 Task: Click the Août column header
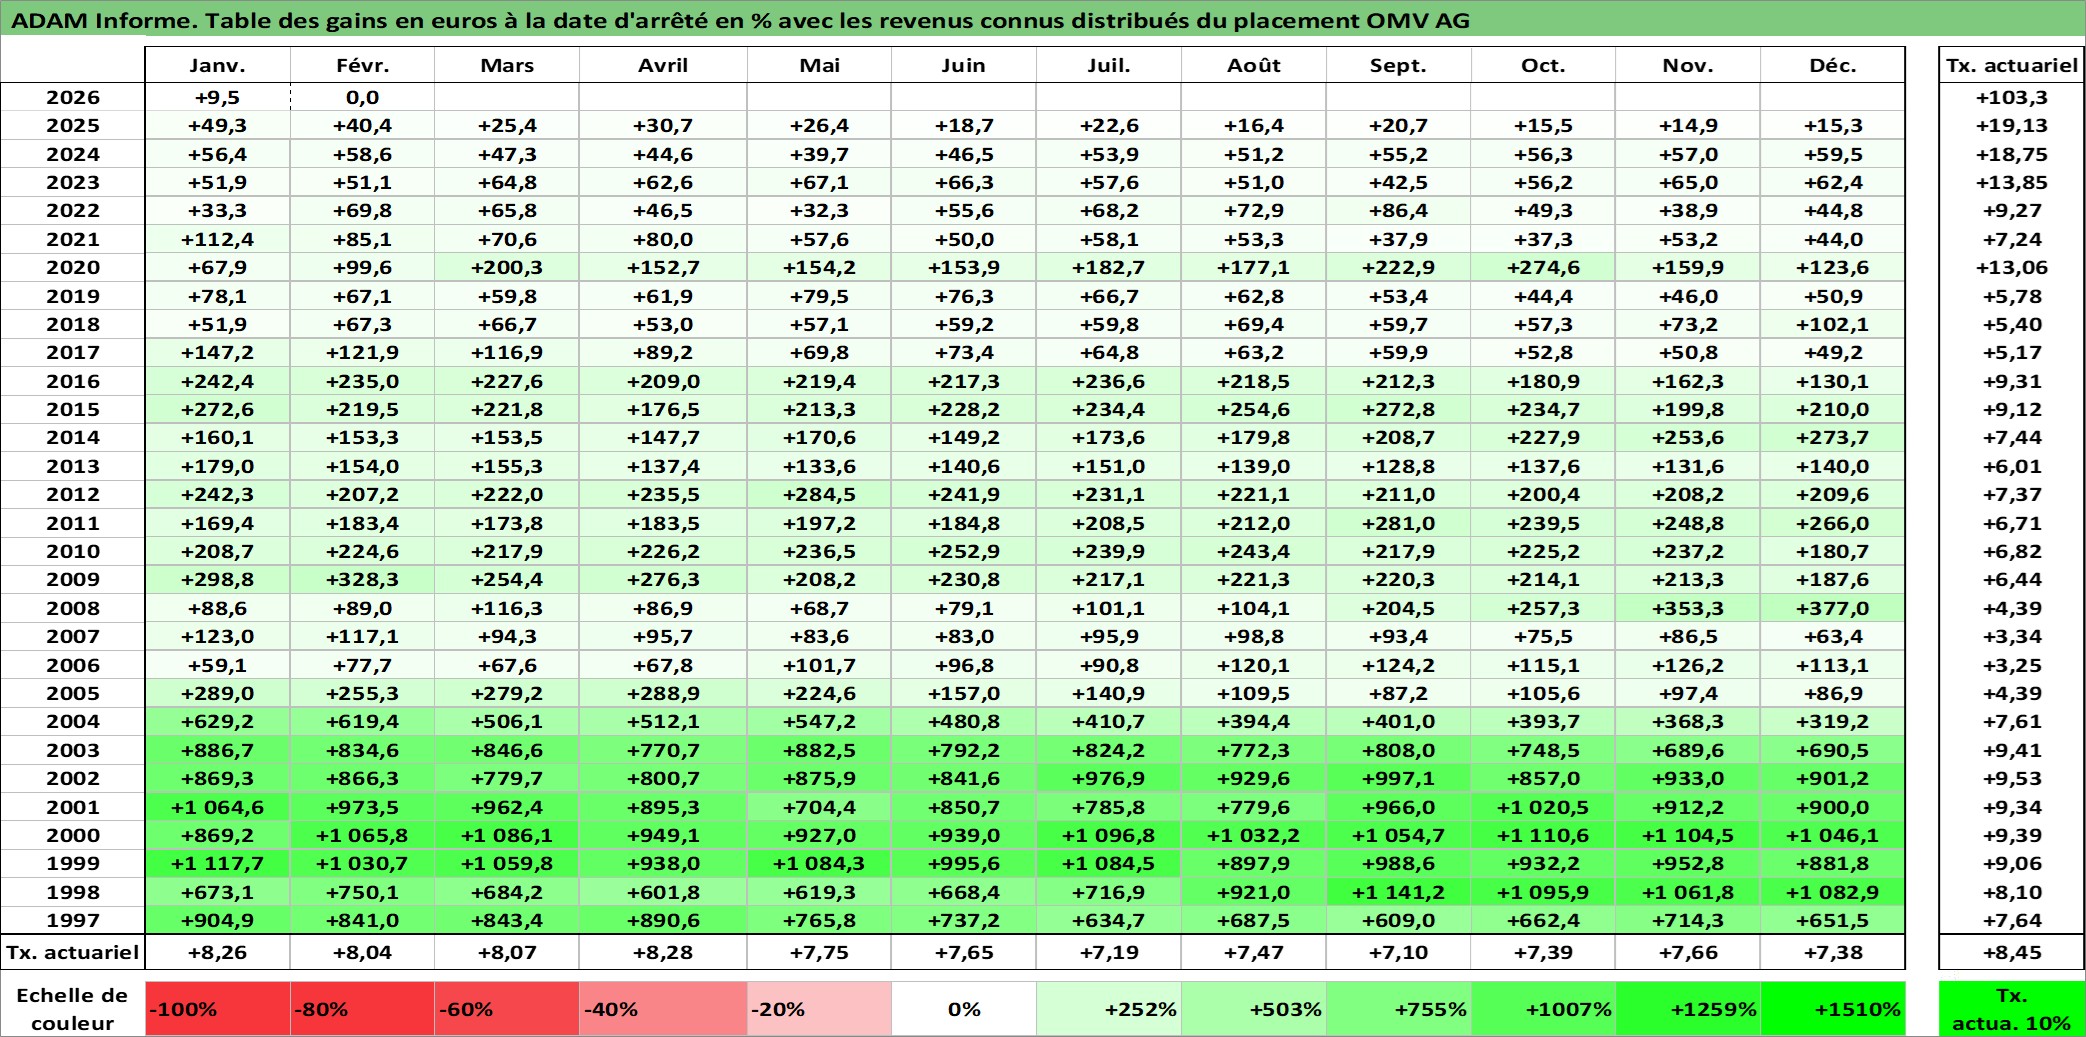[x=1254, y=65]
